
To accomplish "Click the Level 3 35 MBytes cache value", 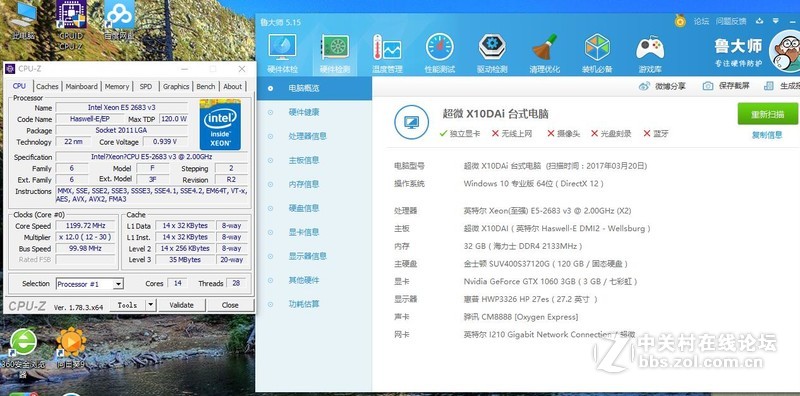I will (185, 260).
